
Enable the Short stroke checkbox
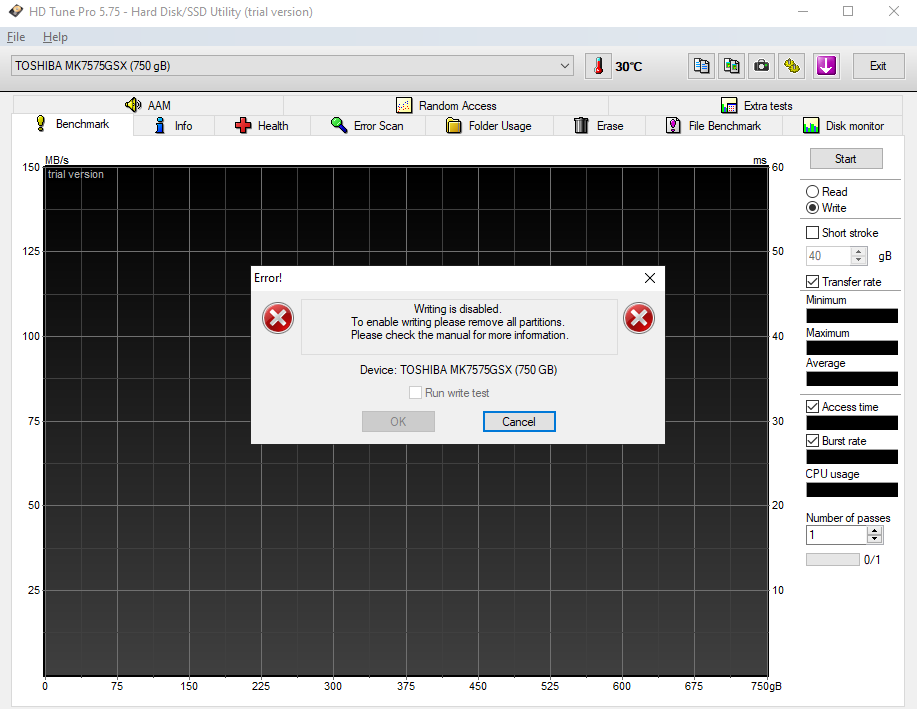812,232
